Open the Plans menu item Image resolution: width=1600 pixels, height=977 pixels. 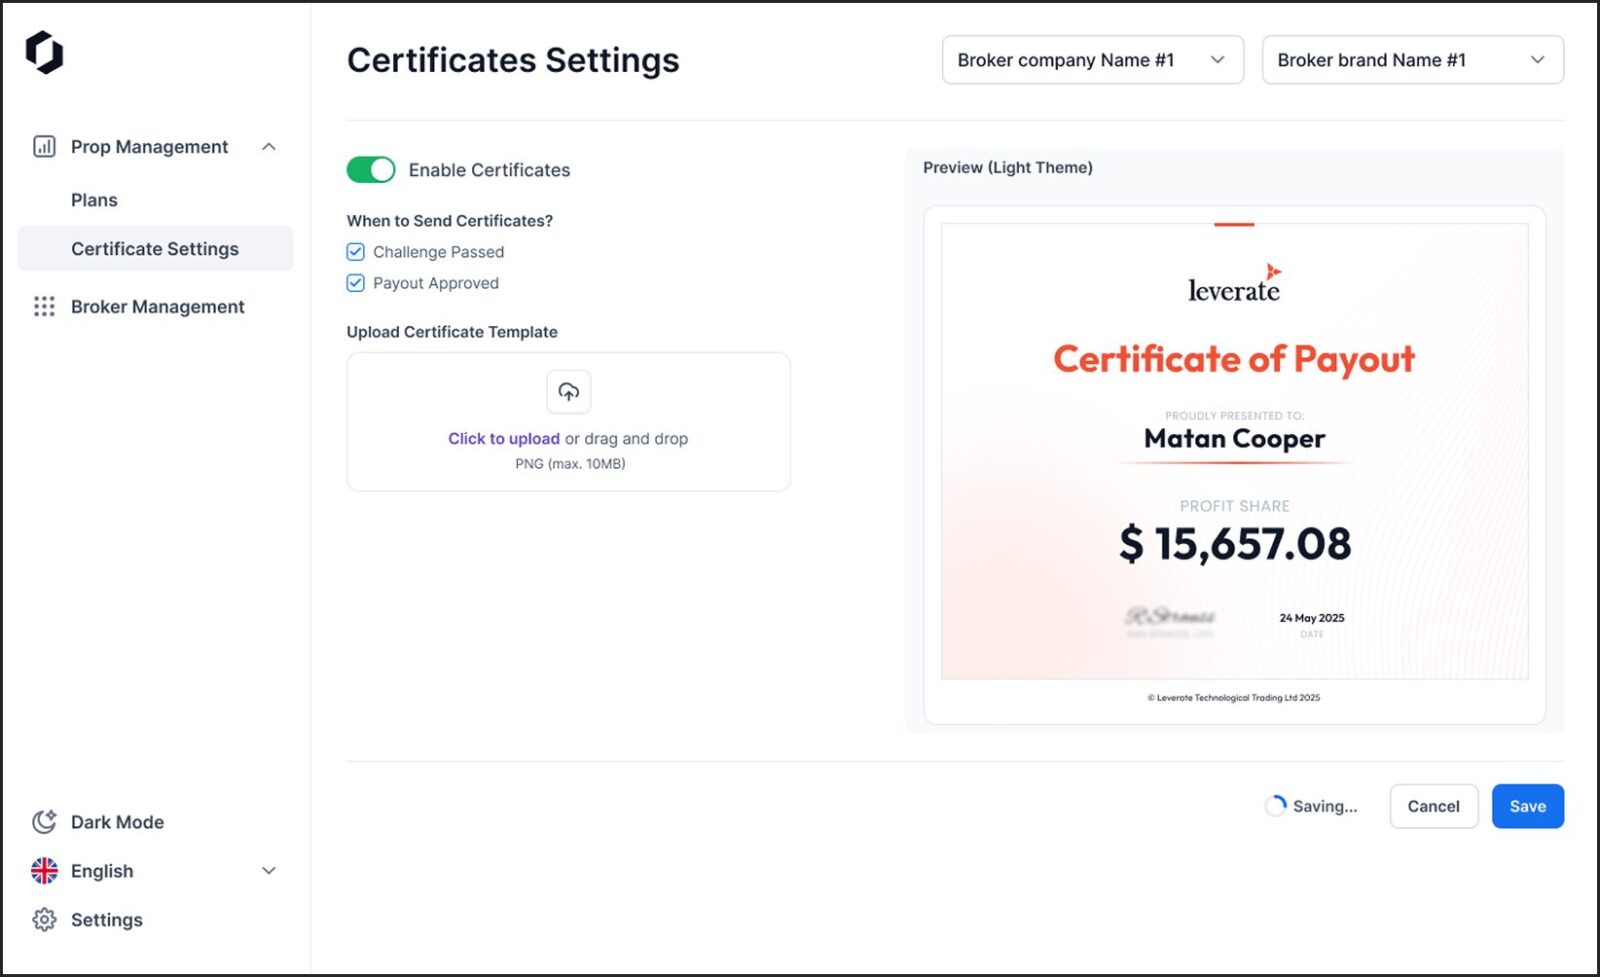click(94, 200)
